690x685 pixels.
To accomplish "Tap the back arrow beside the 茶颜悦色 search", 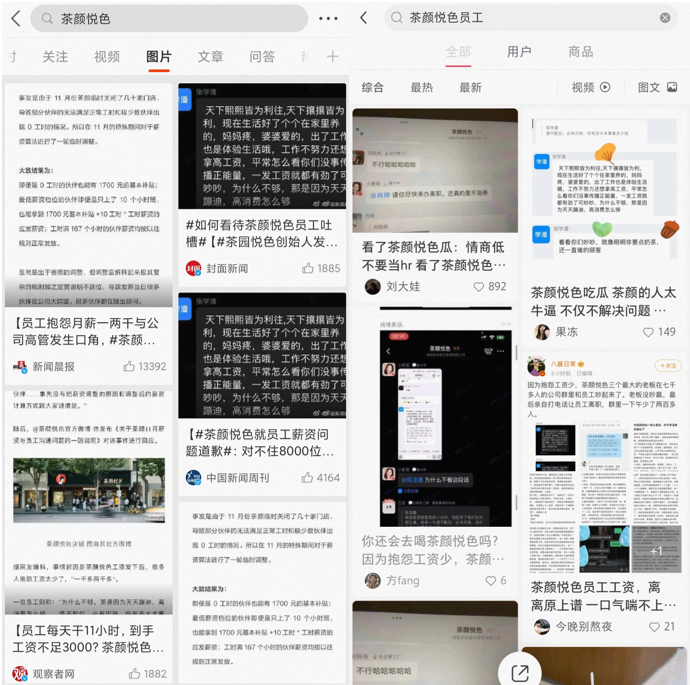I will pyautogui.click(x=16, y=18).
